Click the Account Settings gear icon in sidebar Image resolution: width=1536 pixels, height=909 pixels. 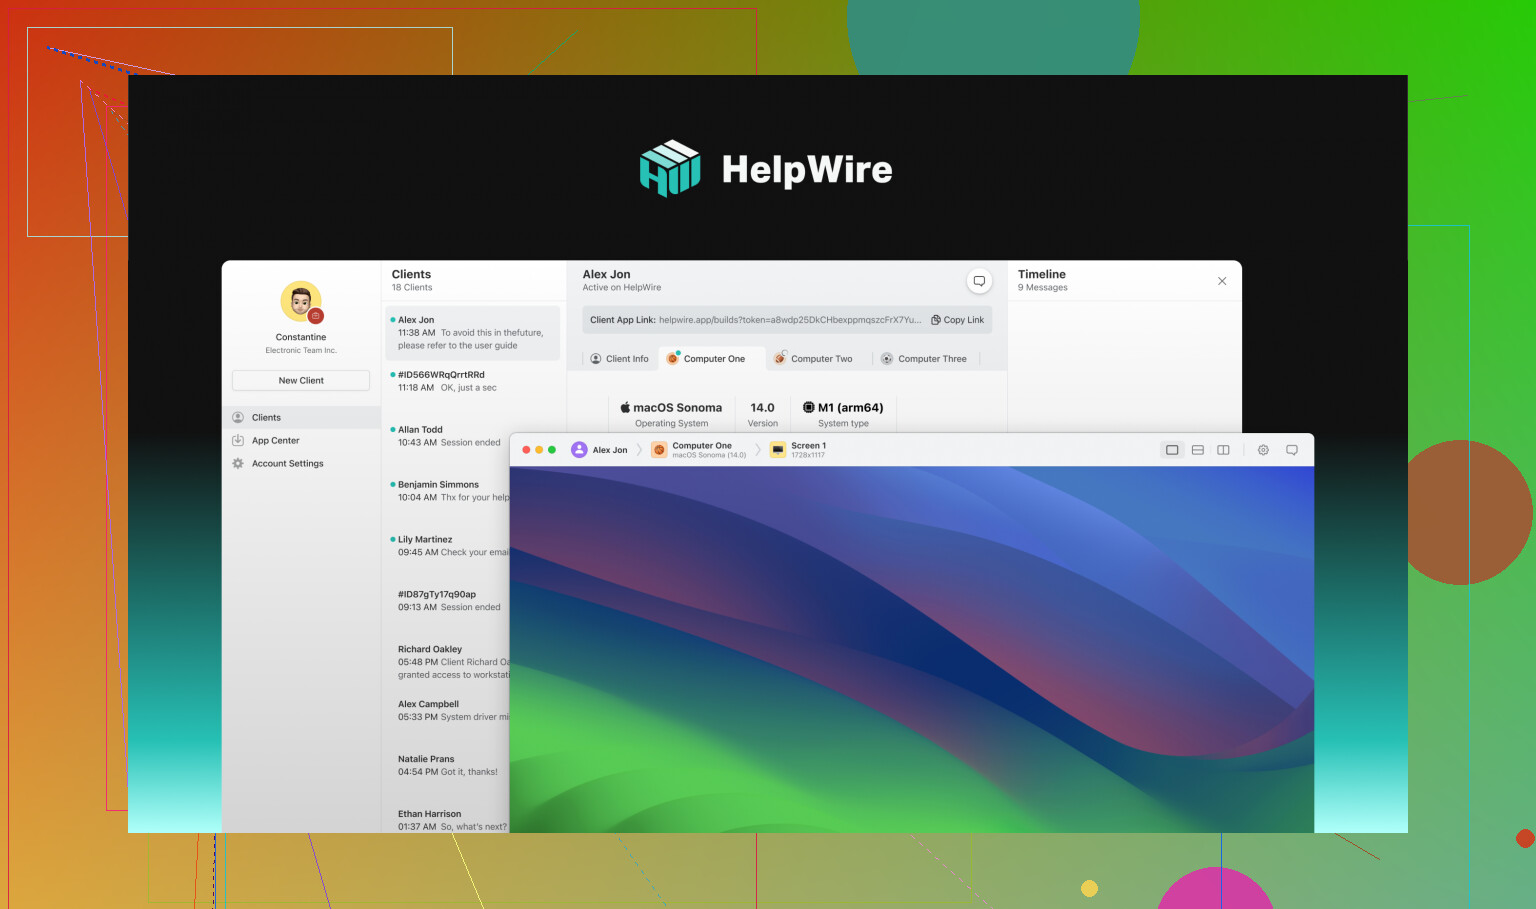[238, 464]
